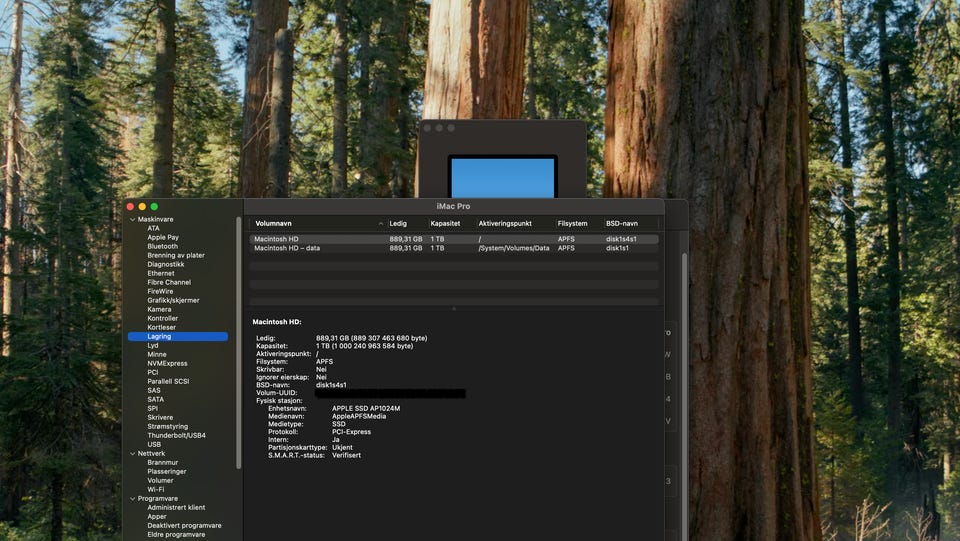Select the Macintosh HD volume row

(277, 239)
